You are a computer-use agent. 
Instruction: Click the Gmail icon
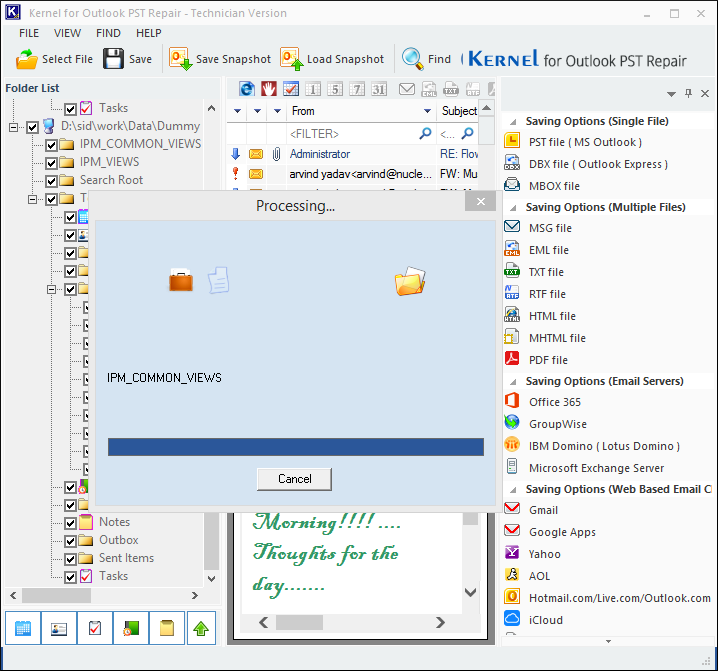(x=512, y=508)
